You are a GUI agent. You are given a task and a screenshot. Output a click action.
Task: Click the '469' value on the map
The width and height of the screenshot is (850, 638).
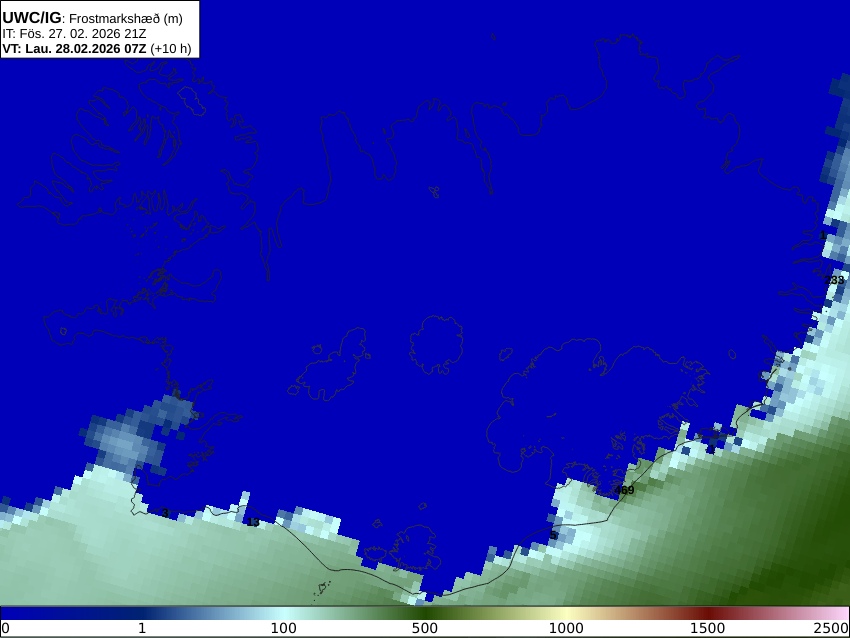coord(624,490)
